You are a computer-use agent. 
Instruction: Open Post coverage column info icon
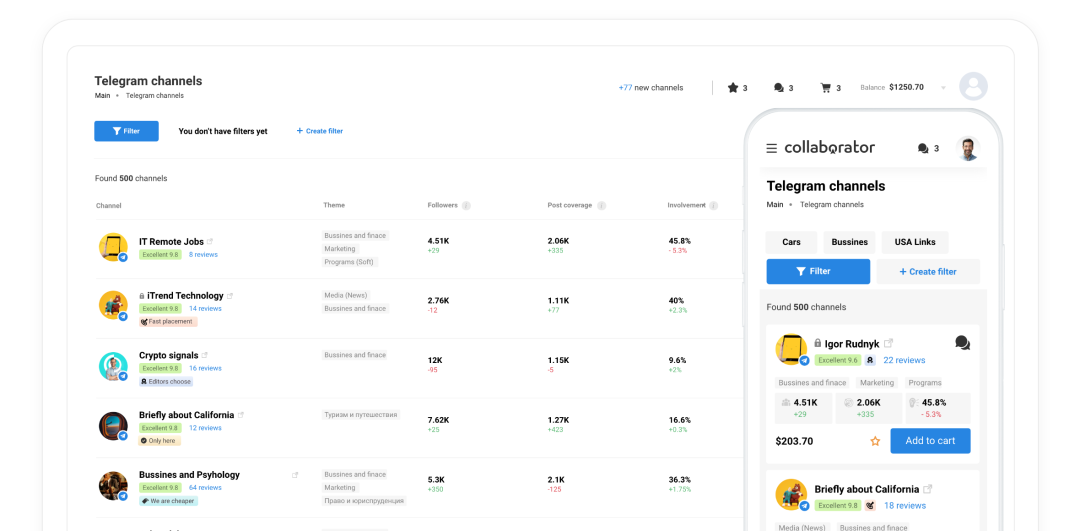[601, 205]
